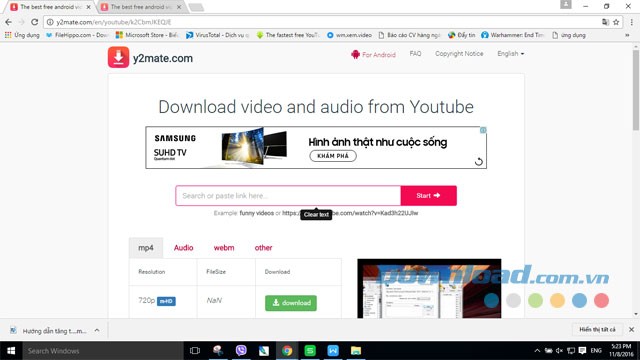Viewport: 640px width, 360px height.
Task: Bookmark this page with the star icon
Action: pos(616,22)
